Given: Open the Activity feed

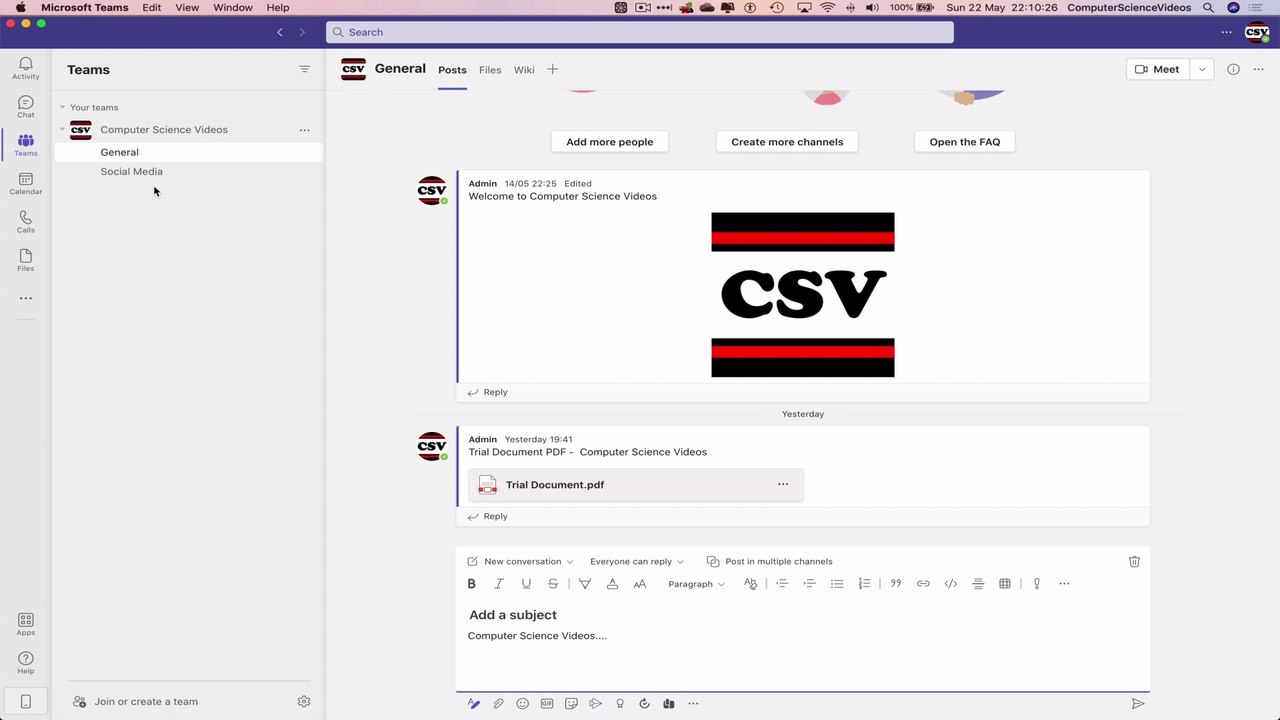Looking at the screenshot, I should [x=26, y=68].
